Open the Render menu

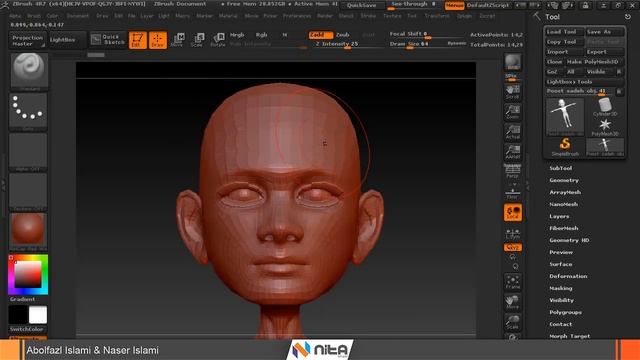pos(325,16)
